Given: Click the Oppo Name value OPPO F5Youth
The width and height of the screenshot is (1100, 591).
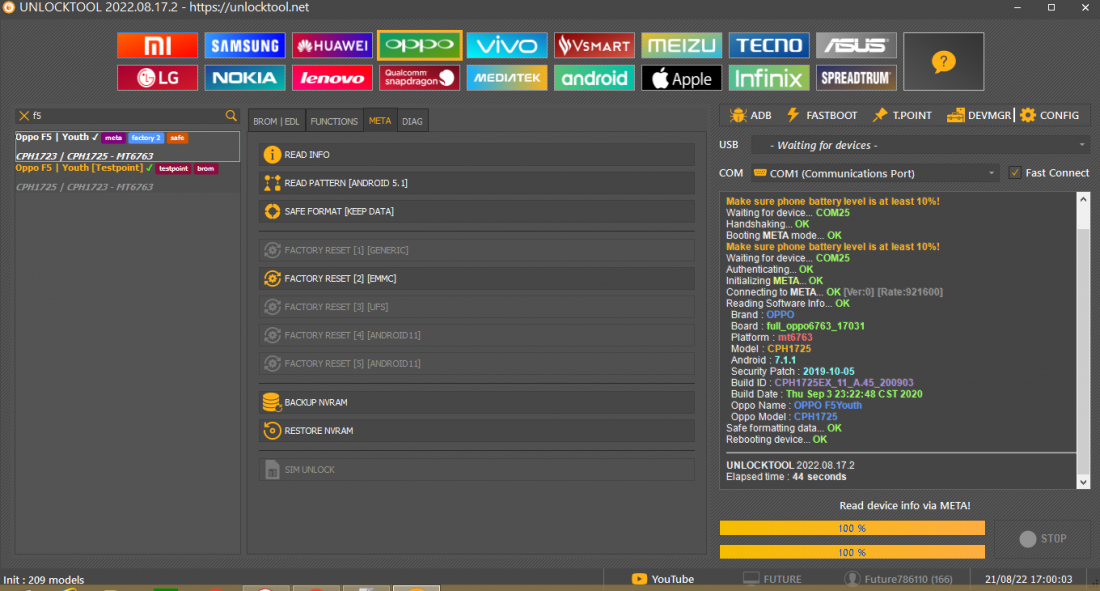Looking at the screenshot, I should (828, 405).
